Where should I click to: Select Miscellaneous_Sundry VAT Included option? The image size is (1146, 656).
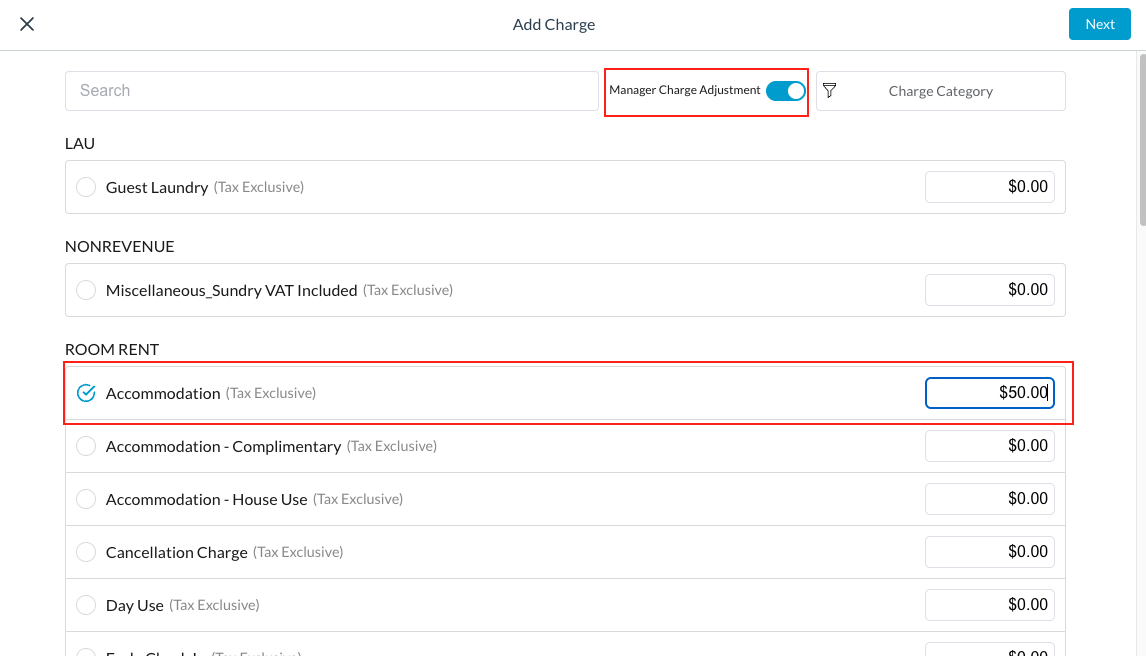(x=86, y=290)
